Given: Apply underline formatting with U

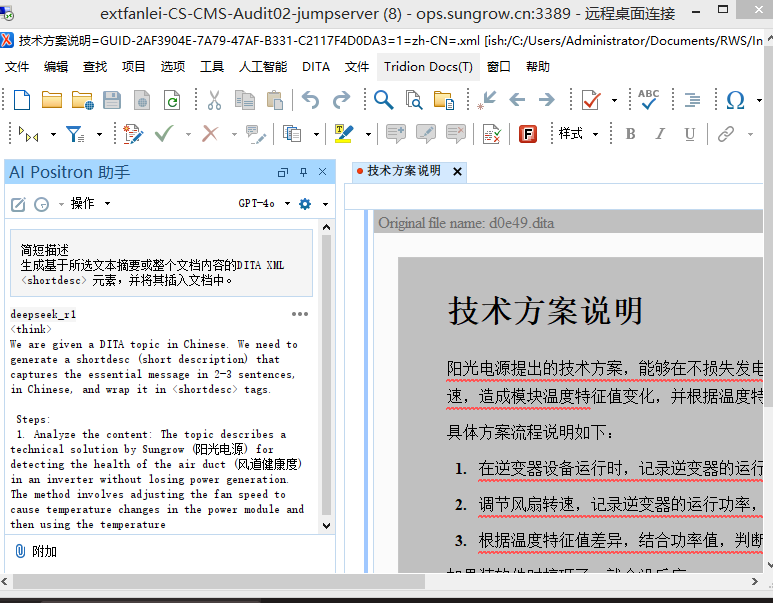Looking at the screenshot, I should pos(690,134).
